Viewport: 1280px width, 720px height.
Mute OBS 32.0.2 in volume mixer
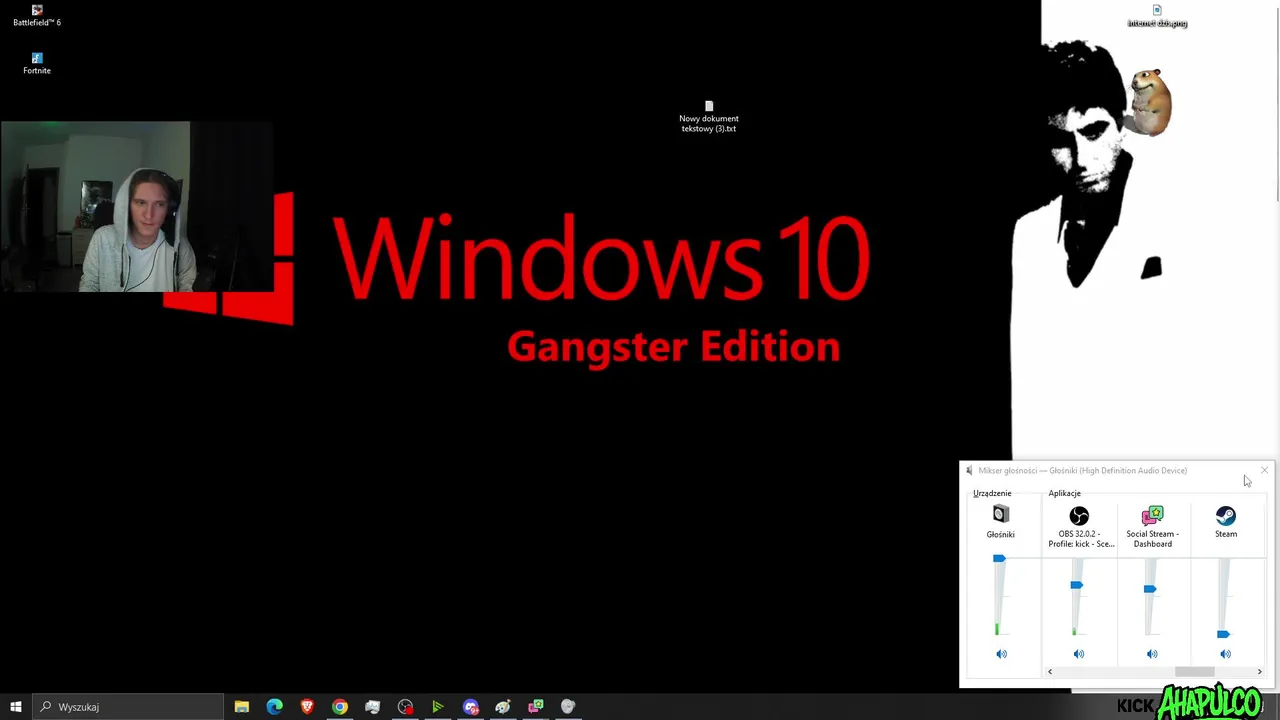pos(1078,654)
